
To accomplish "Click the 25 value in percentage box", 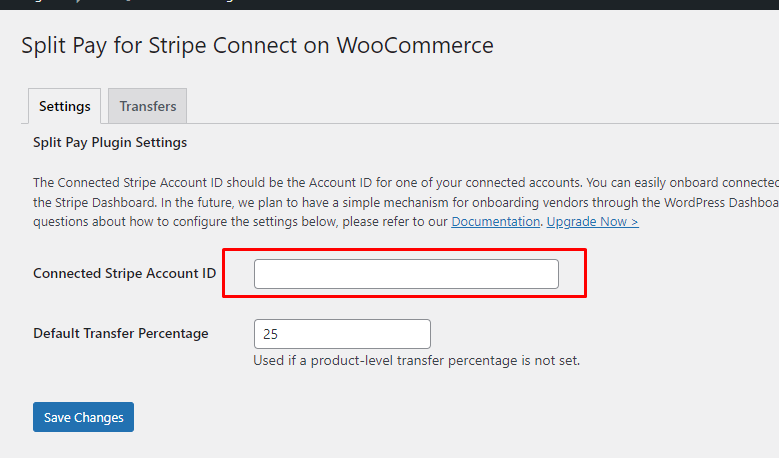I will [x=270, y=334].
